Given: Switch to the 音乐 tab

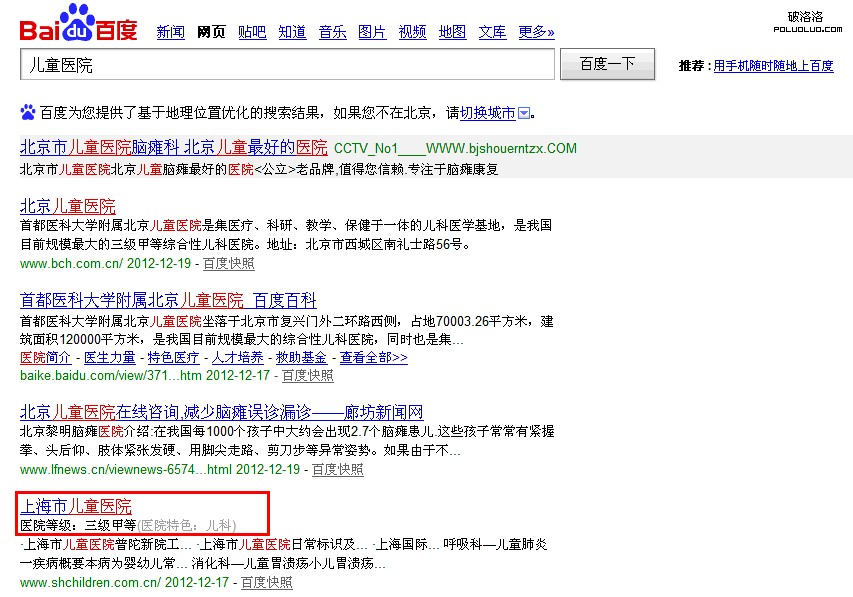Looking at the screenshot, I should click(332, 32).
